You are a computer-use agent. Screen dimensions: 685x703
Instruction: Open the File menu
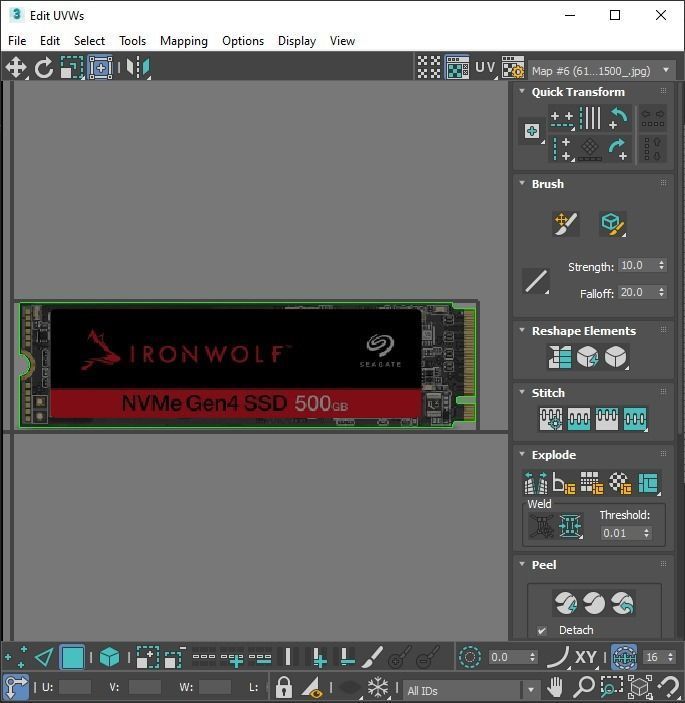pos(17,41)
